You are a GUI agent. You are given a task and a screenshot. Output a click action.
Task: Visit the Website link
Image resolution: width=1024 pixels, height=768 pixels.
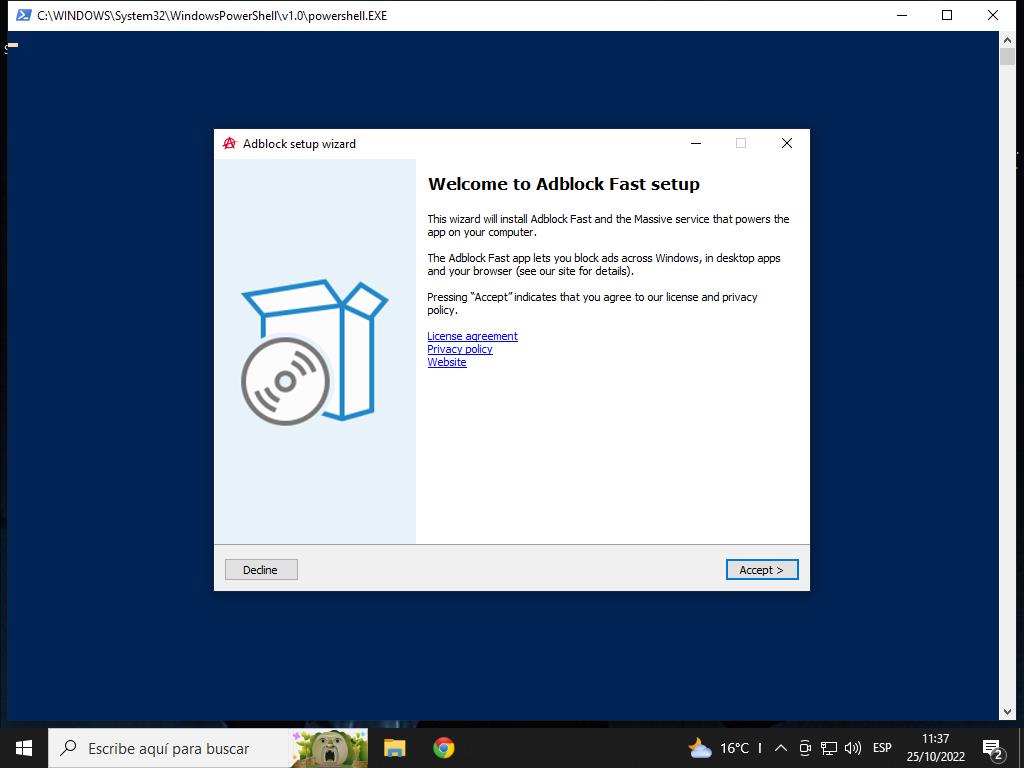click(447, 362)
